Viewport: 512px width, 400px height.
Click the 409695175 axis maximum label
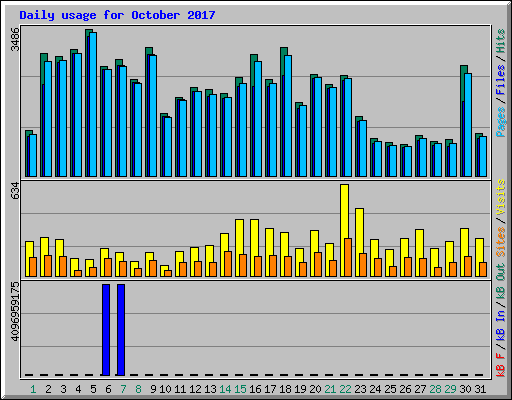(15, 312)
